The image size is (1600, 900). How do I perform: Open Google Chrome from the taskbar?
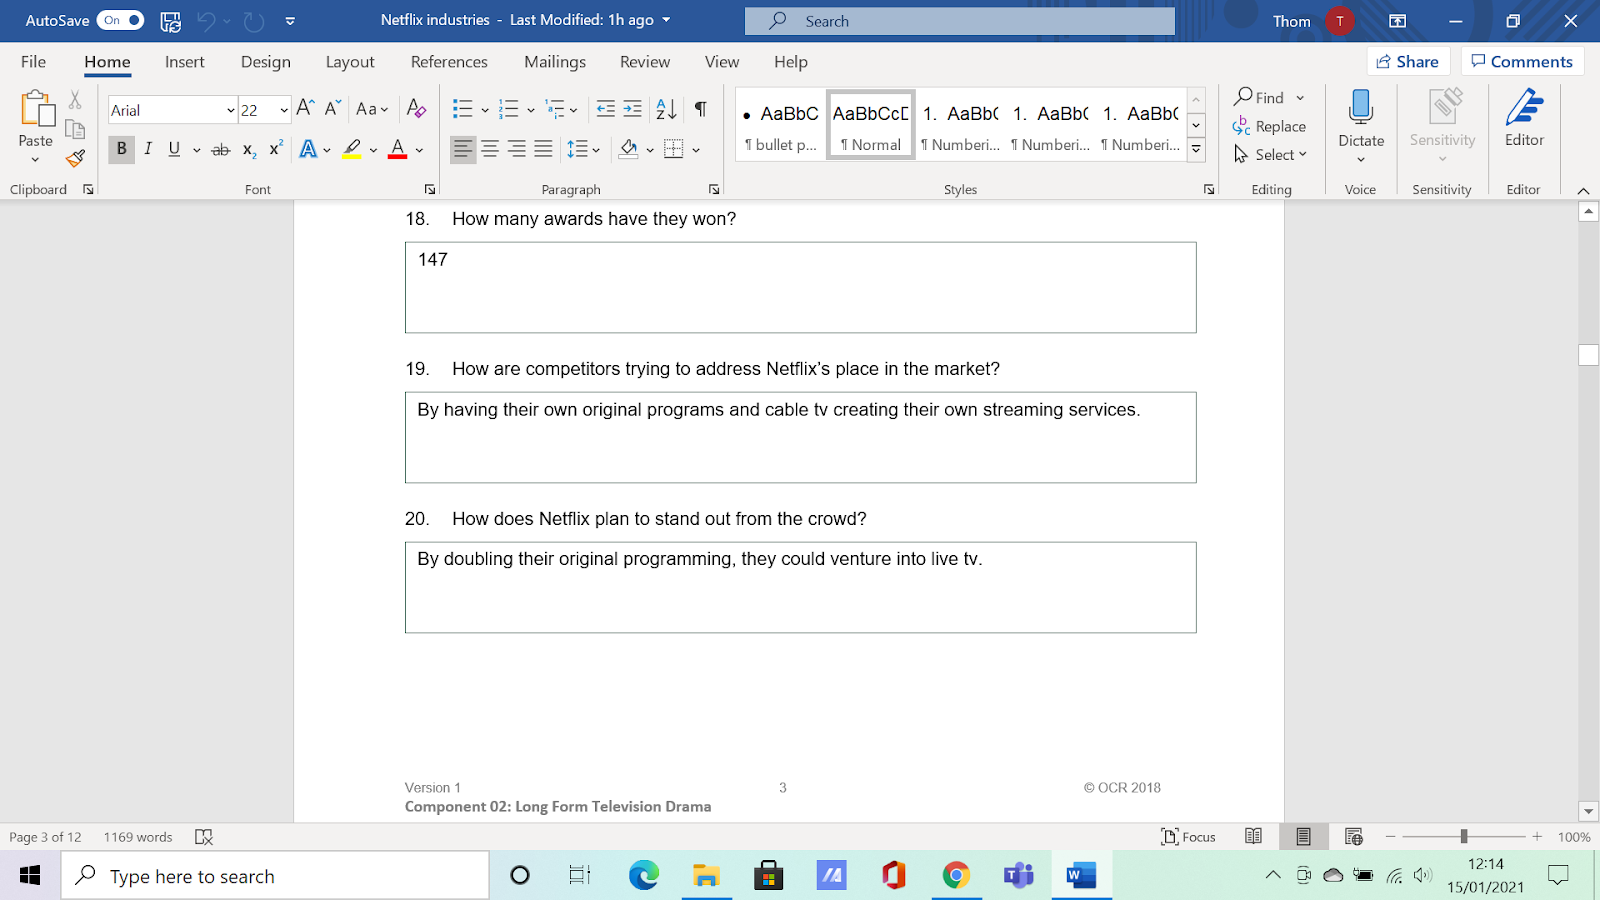pyautogui.click(x=956, y=876)
